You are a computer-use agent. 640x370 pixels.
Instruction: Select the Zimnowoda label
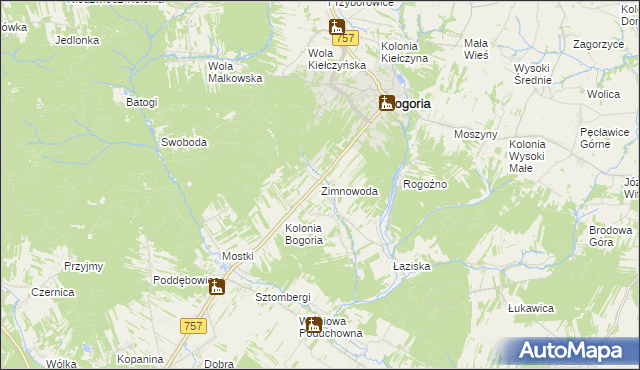point(349,191)
